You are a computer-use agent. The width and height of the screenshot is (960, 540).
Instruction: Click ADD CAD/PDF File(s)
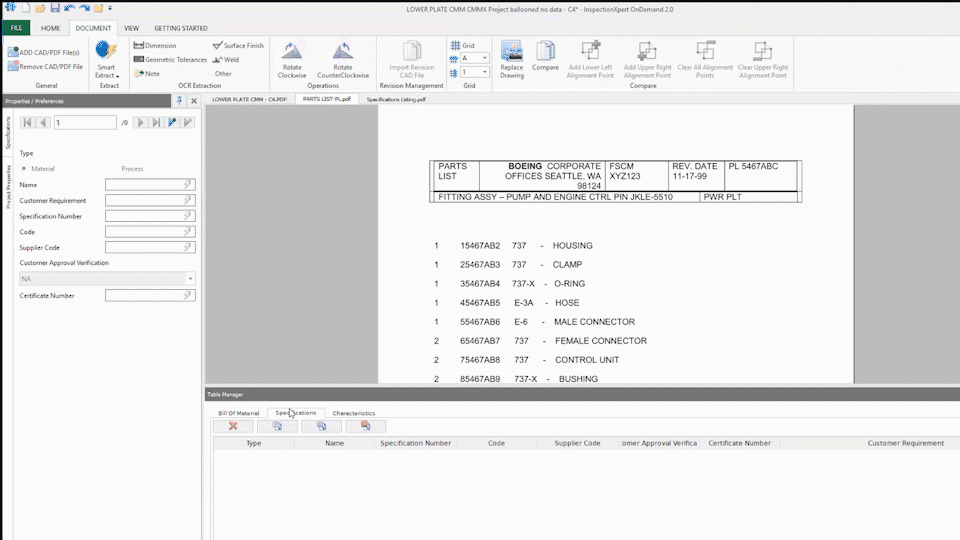click(44, 52)
